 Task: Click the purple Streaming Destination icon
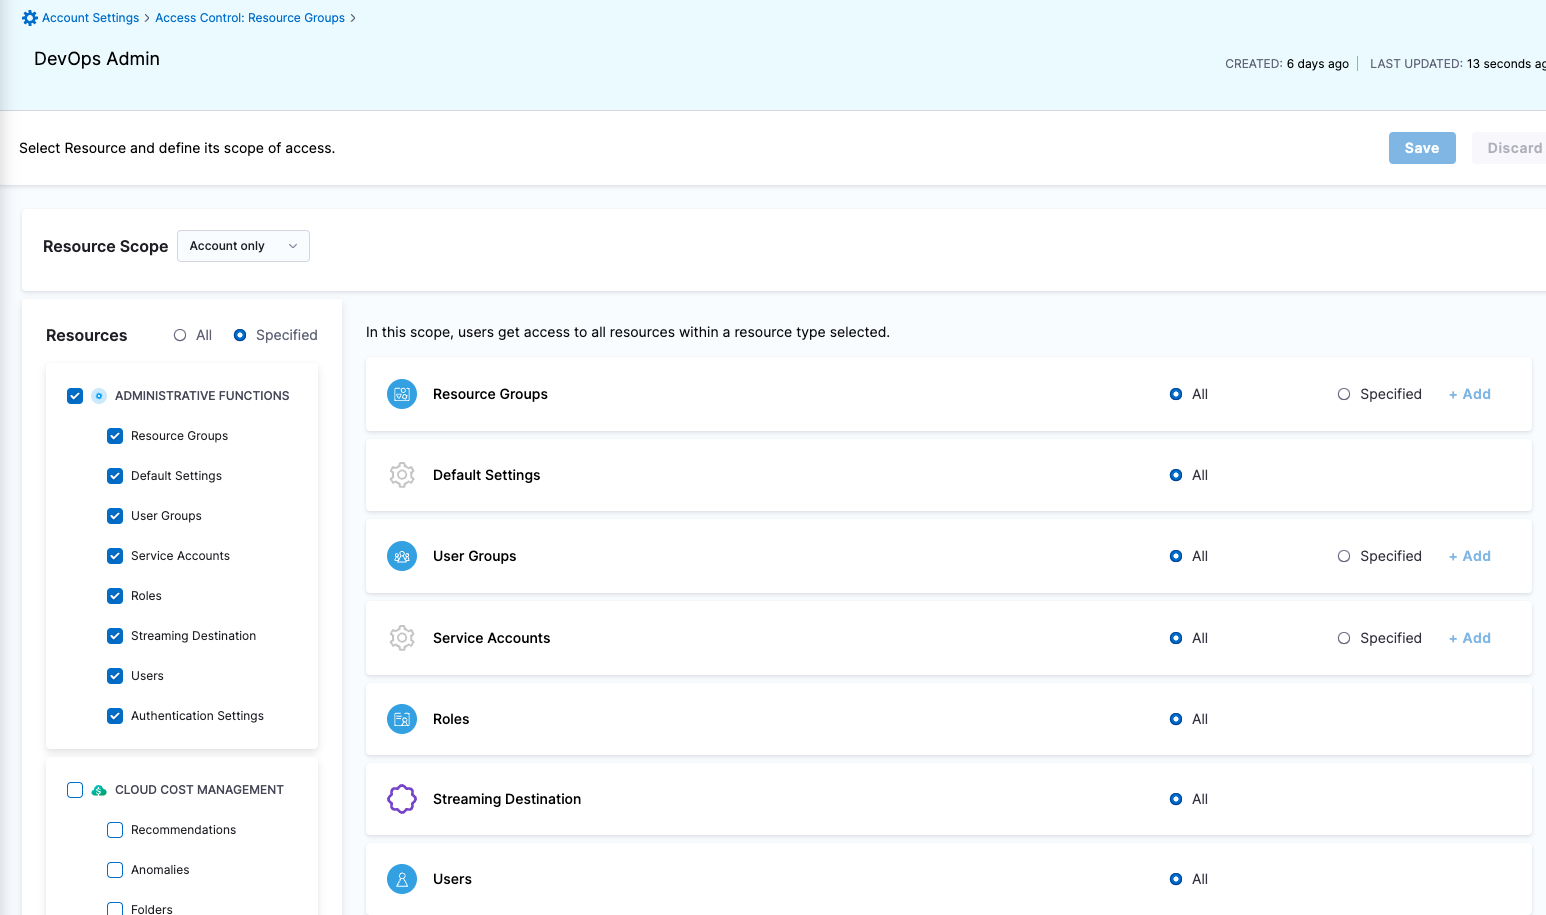pyautogui.click(x=401, y=799)
